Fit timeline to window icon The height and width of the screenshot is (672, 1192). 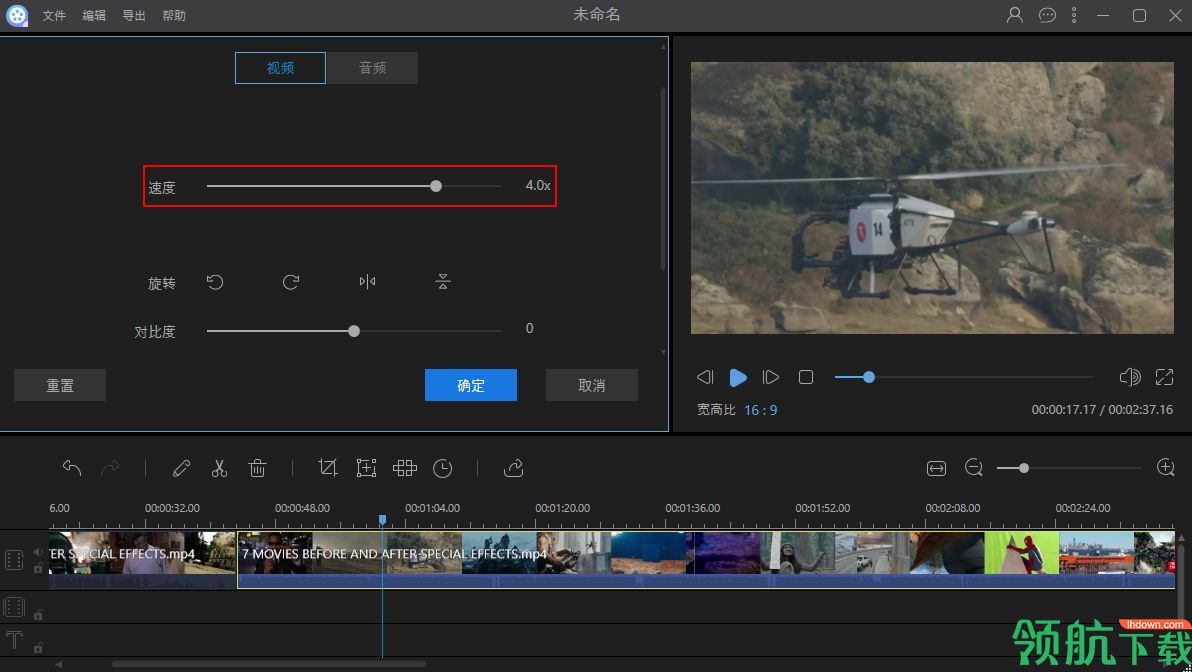point(937,468)
